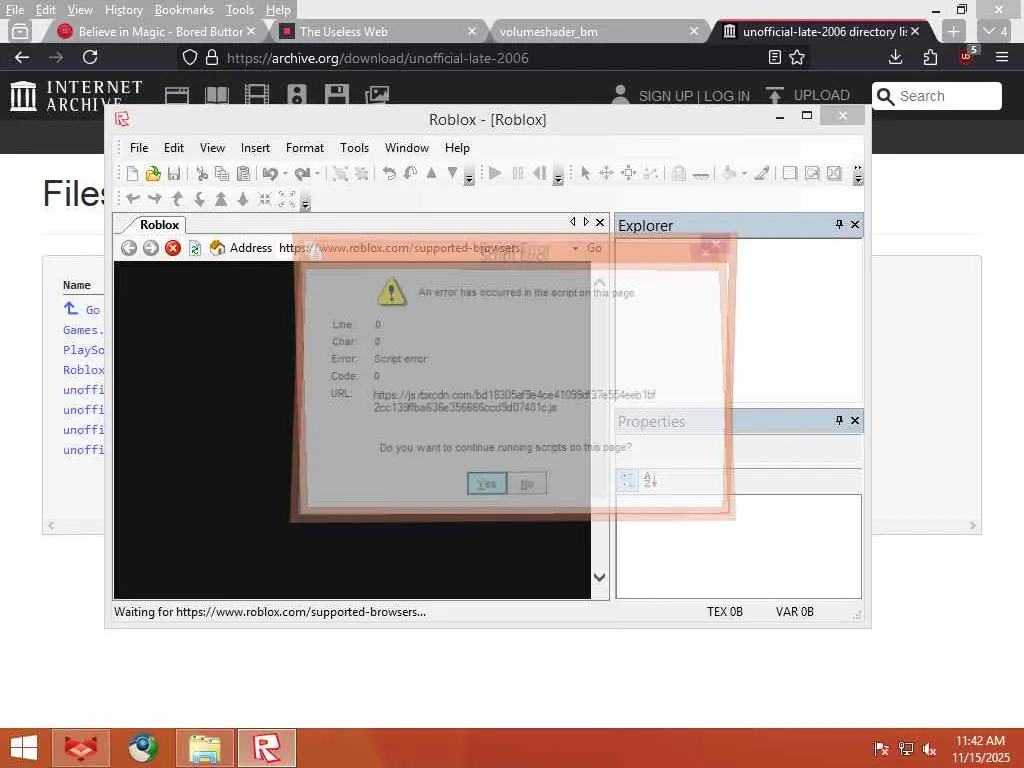Screen dimensions: 1024x768
Task: Bookmark this page with Firefox's star icon
Action: [797, 57]
